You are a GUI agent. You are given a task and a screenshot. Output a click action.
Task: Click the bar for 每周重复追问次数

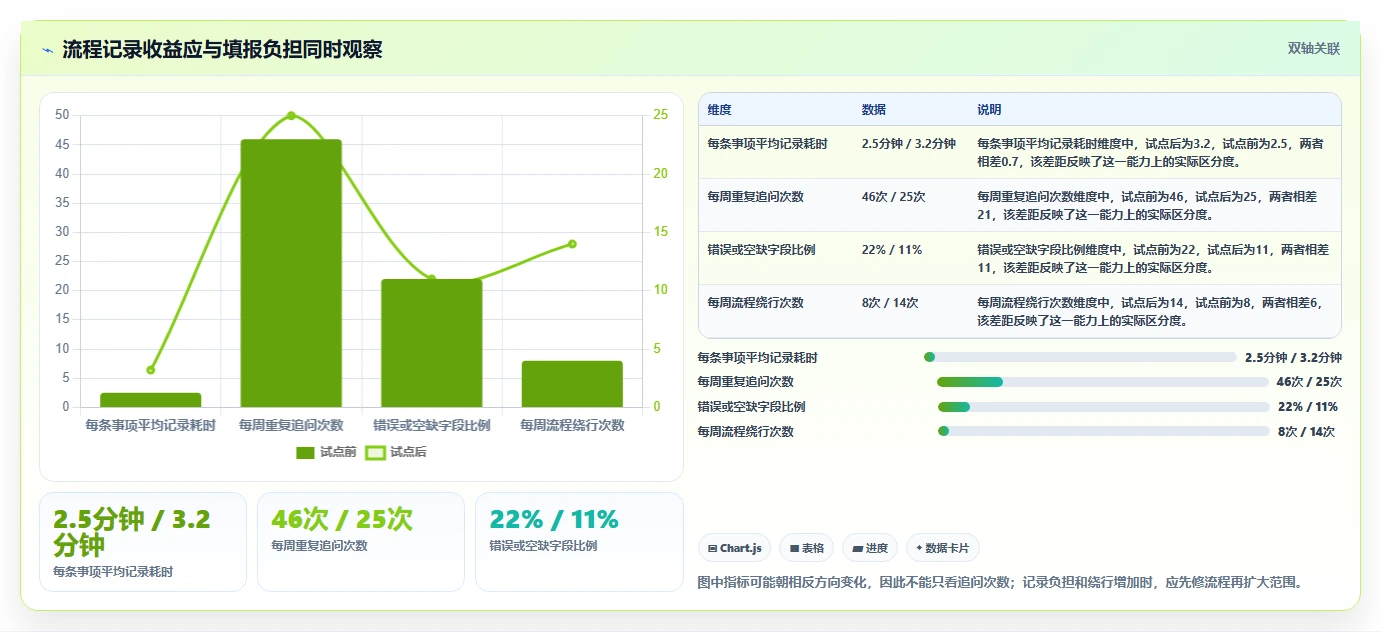coord(291,273)
